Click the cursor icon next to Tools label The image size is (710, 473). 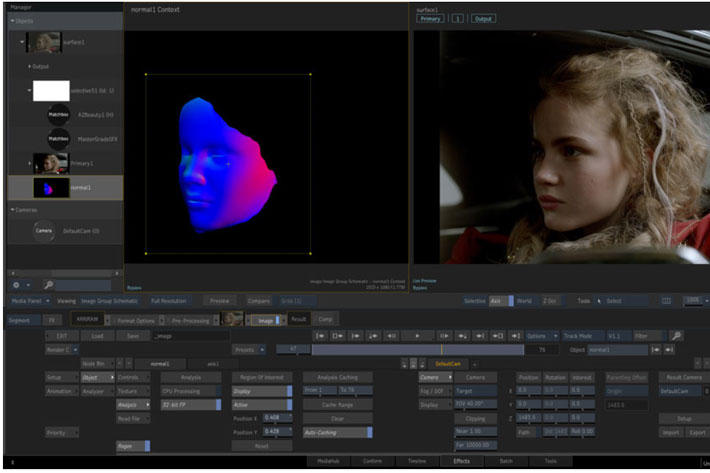pyautogui.click(x=599, y=301)
